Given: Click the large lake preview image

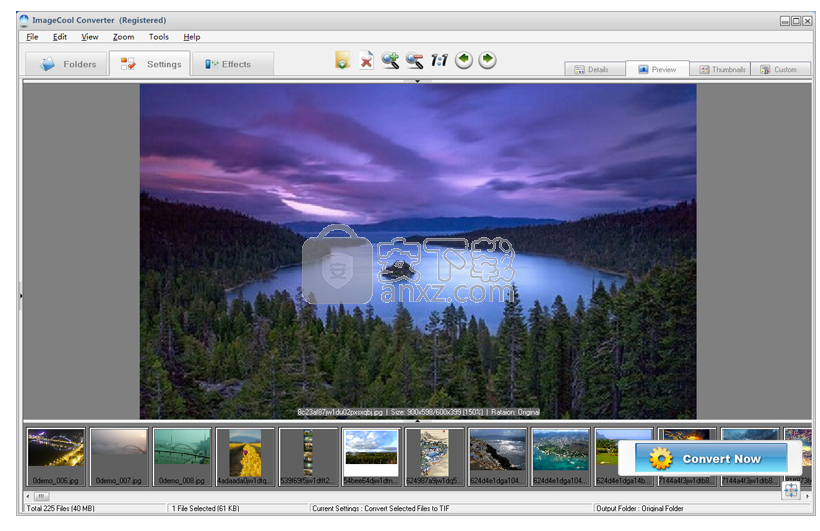Looking at the screenshot, I should [418, 251].
